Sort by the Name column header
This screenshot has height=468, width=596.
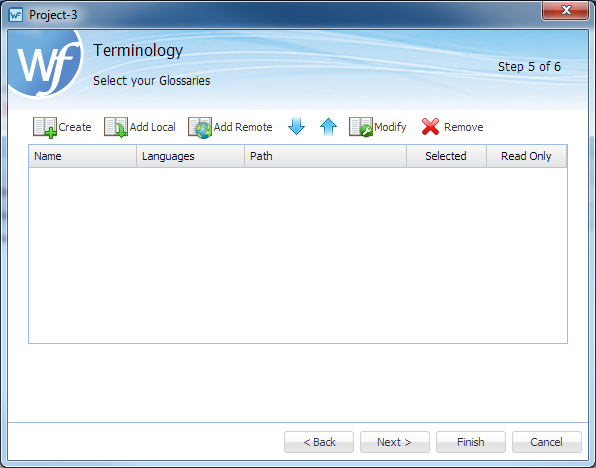(x=82, y=156)
